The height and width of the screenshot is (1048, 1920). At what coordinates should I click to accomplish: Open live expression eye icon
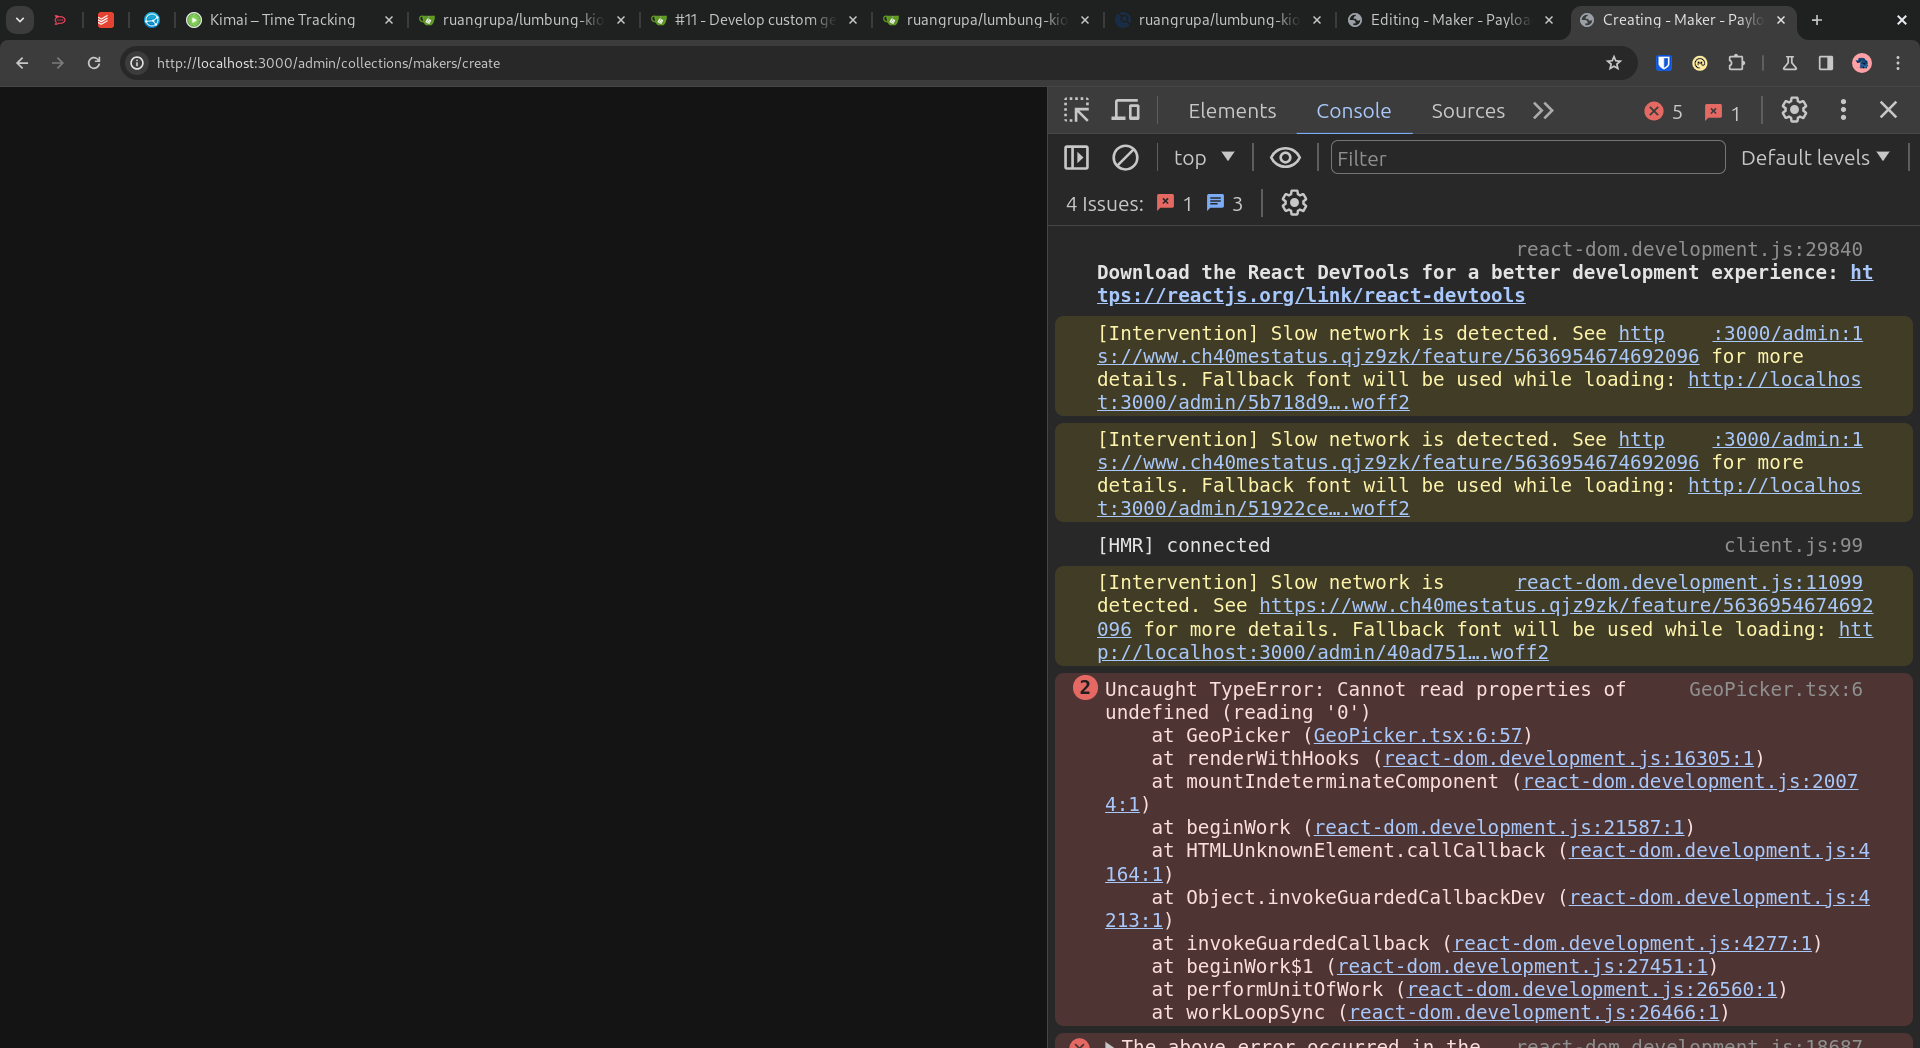point(1285,158)
